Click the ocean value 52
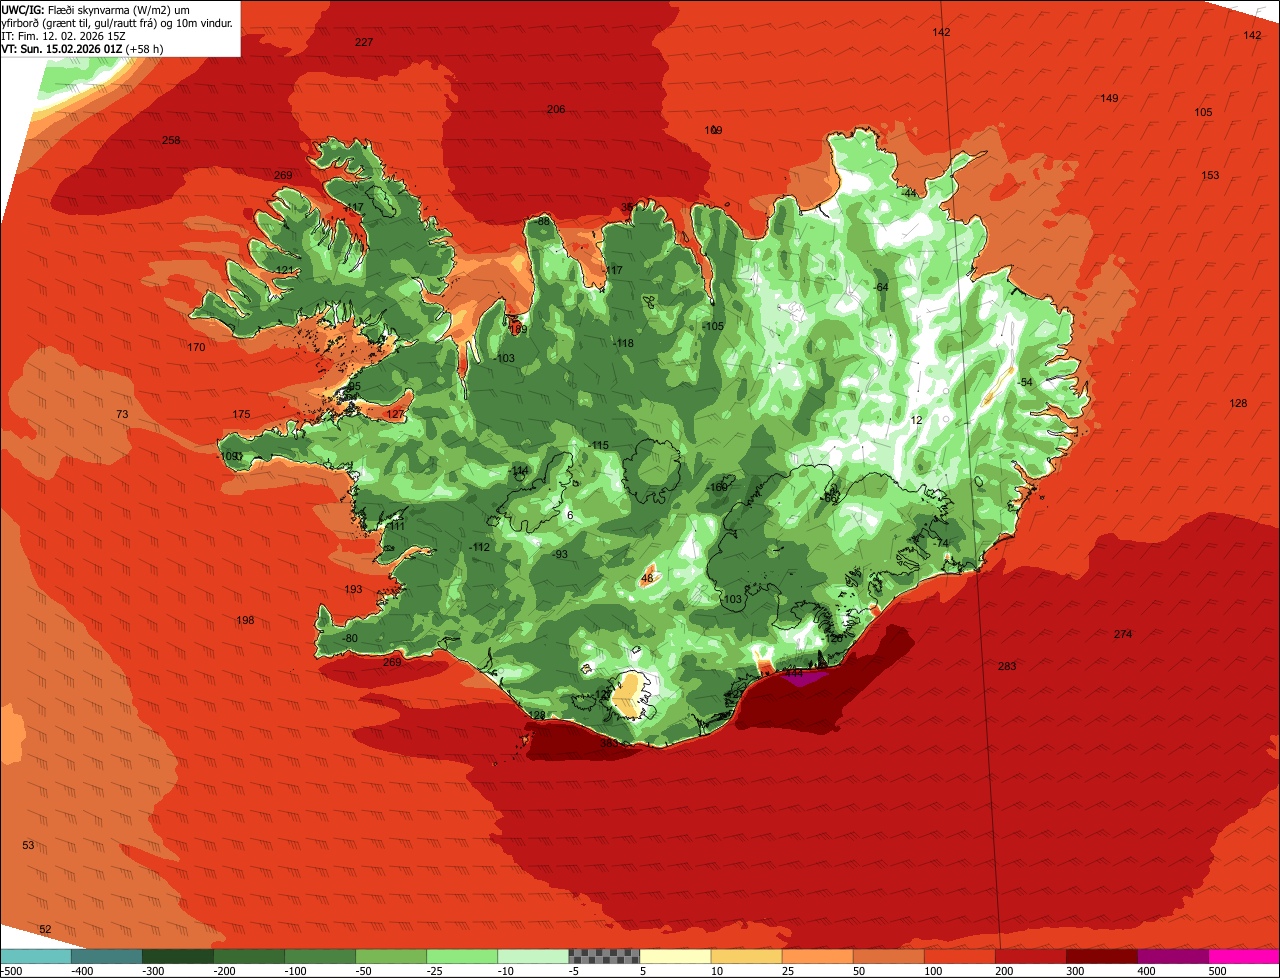This screenshot has height=978, width=1280. [x=45, y=929]
